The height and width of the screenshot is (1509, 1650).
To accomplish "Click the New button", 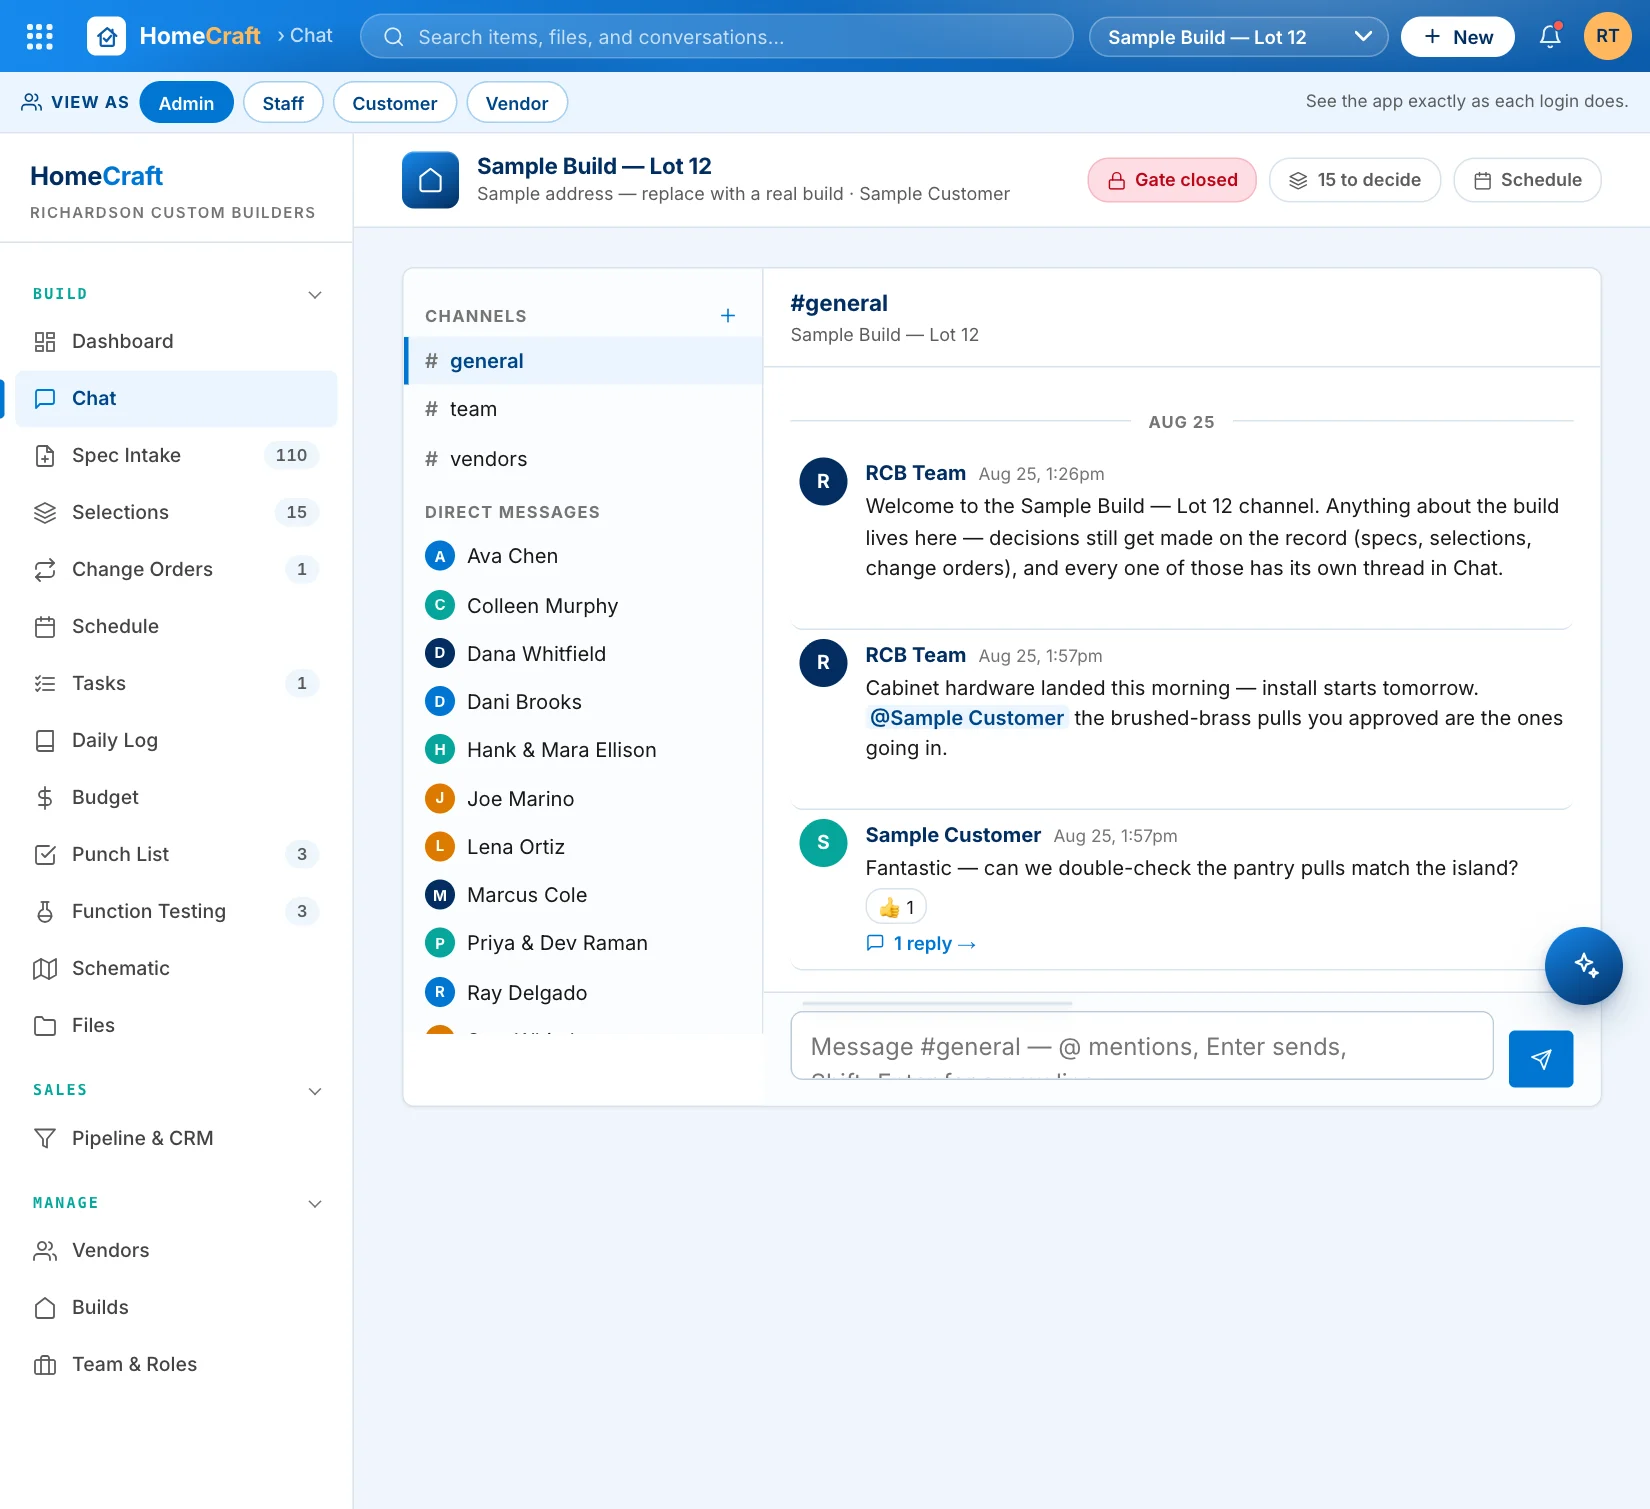I will click(1457, 37).
